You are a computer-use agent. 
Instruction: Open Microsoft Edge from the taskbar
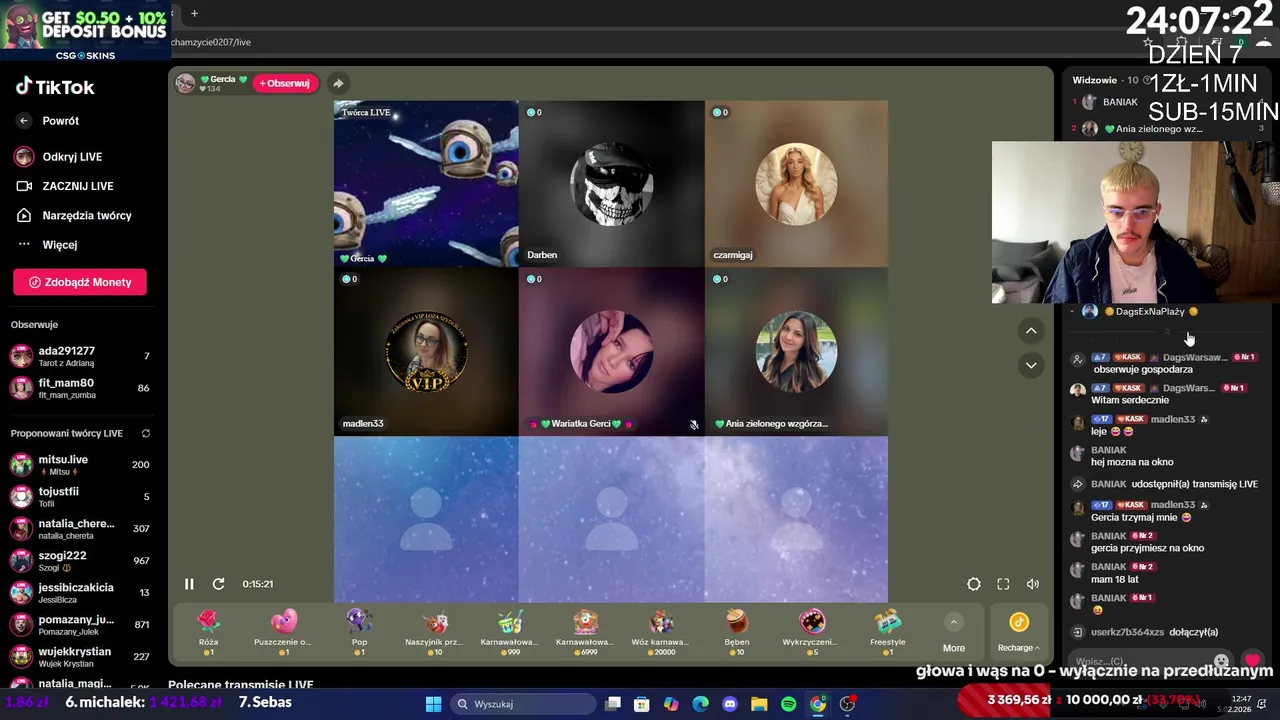pos(700,704)
